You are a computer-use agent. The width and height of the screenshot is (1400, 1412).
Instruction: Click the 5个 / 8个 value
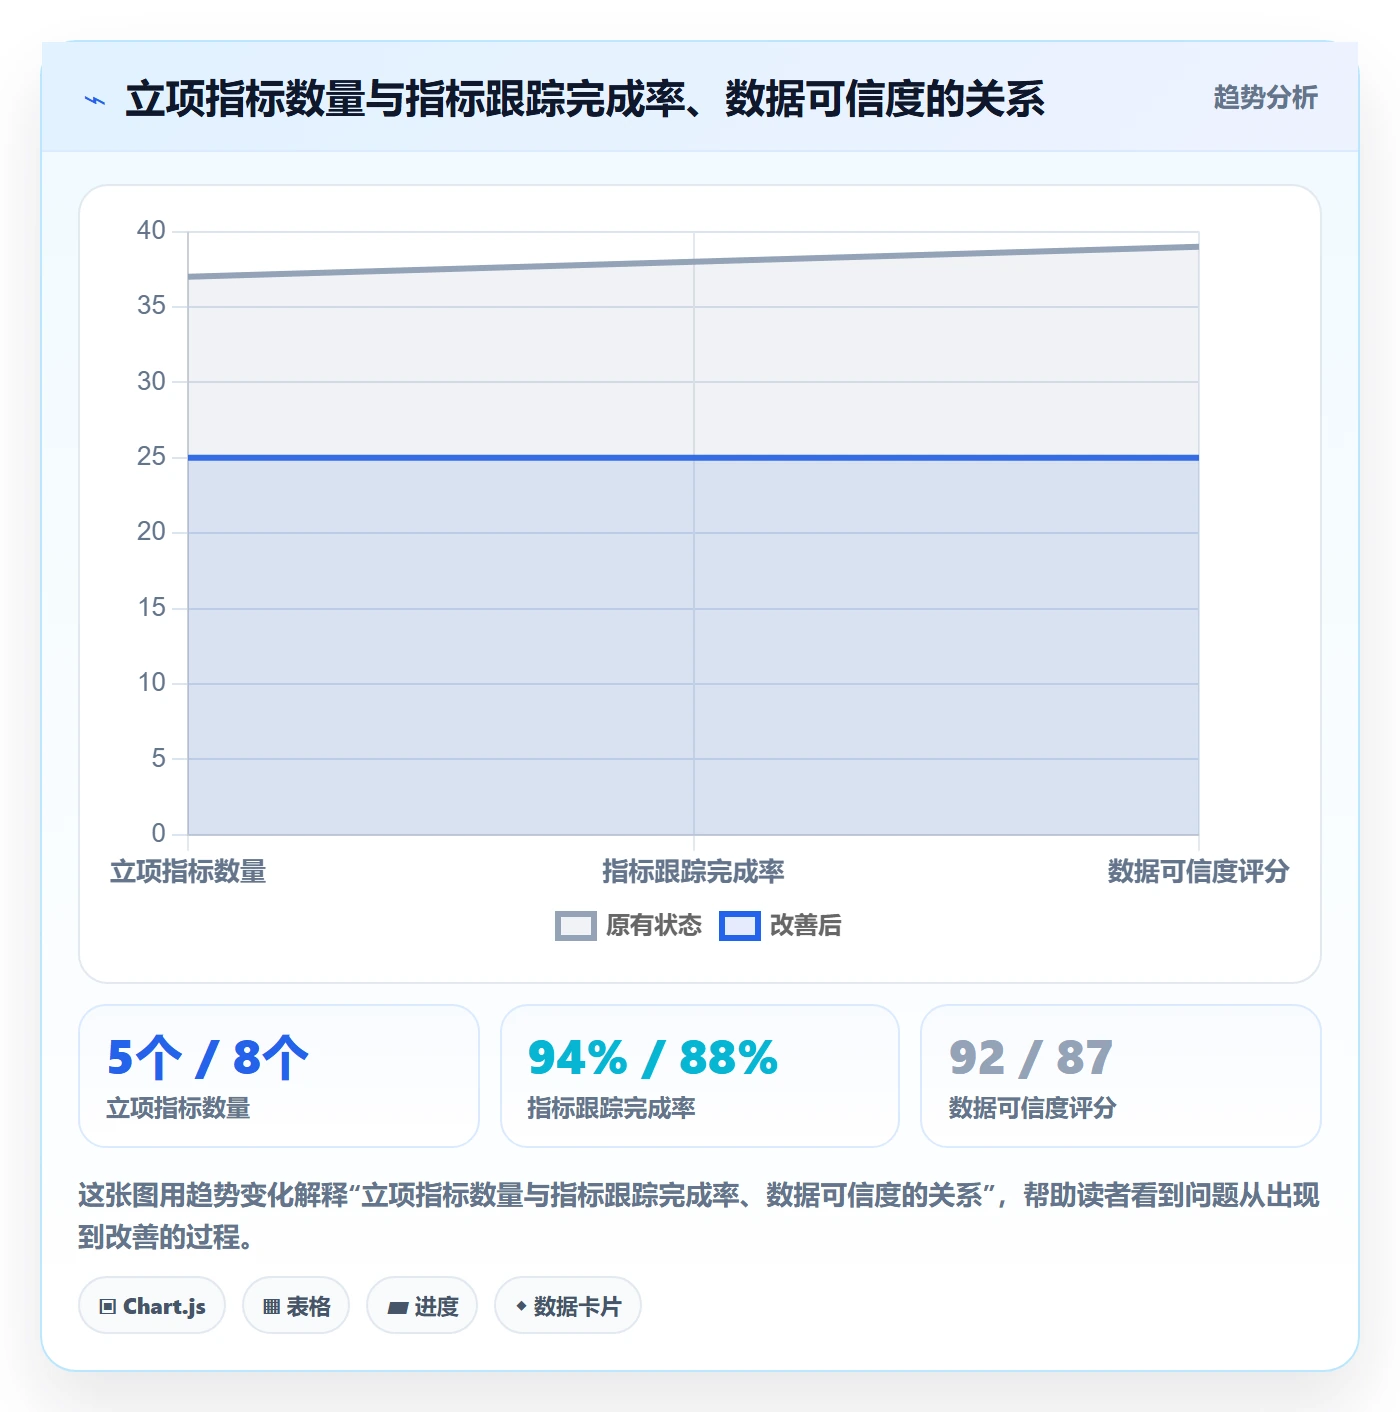point(208,1058)
